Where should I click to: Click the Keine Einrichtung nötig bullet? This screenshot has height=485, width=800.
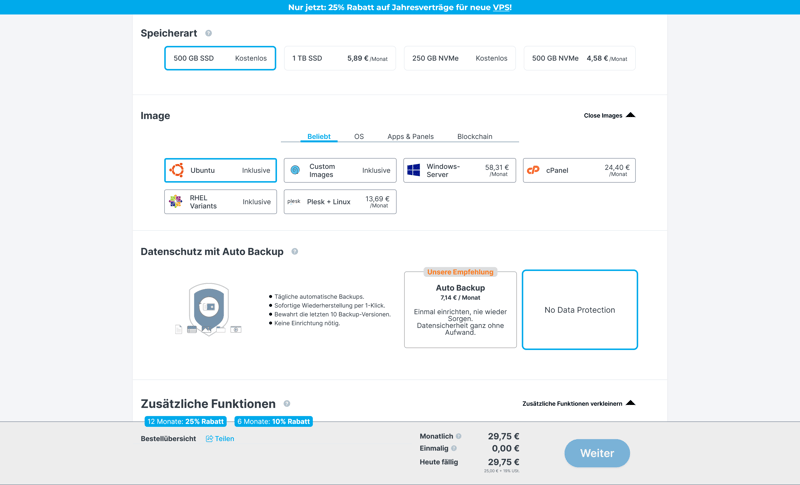(x=307, y=323)
